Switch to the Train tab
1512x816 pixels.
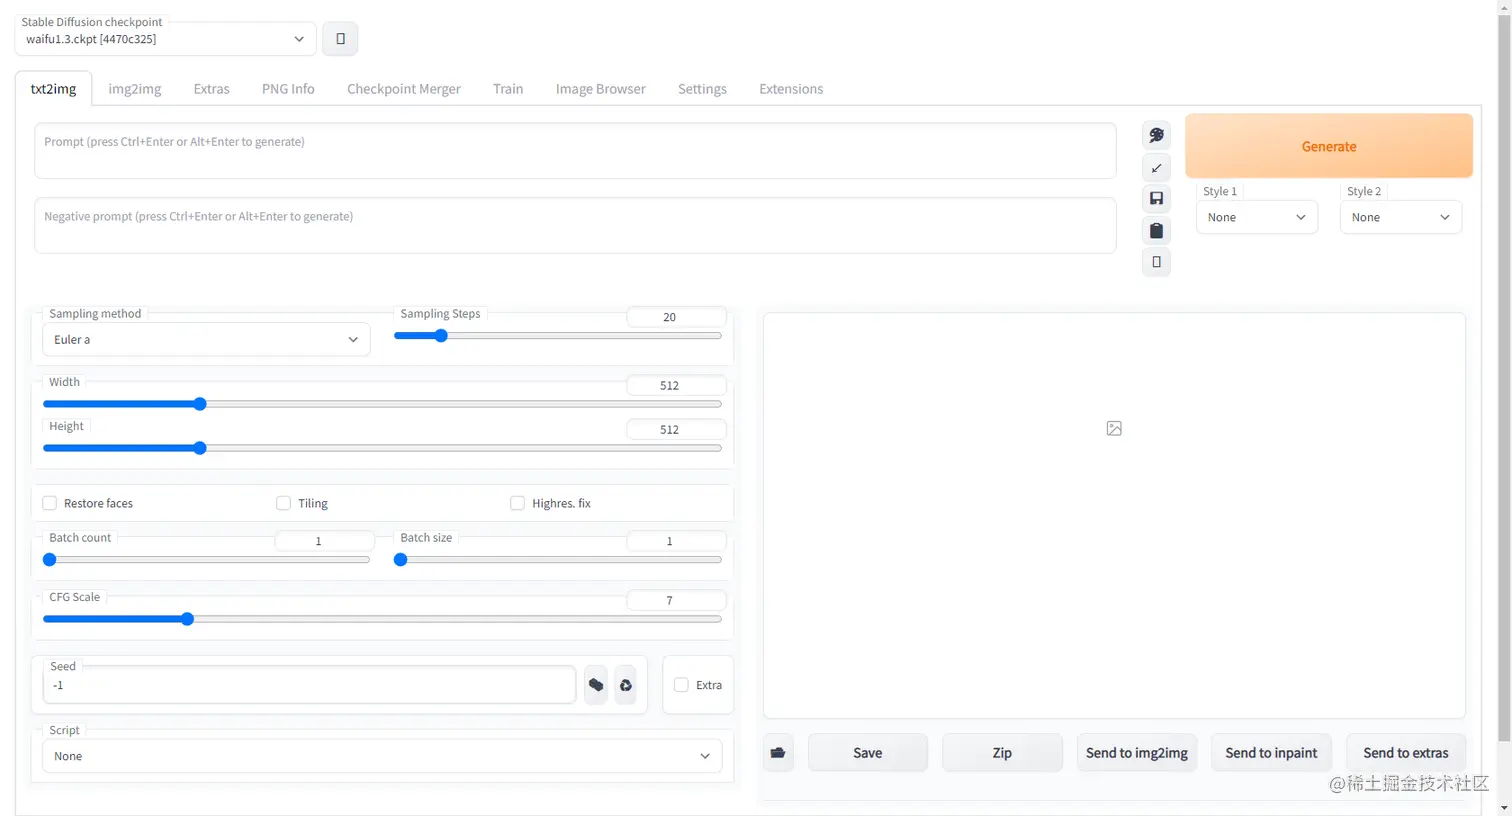click(x=508, y=88)
